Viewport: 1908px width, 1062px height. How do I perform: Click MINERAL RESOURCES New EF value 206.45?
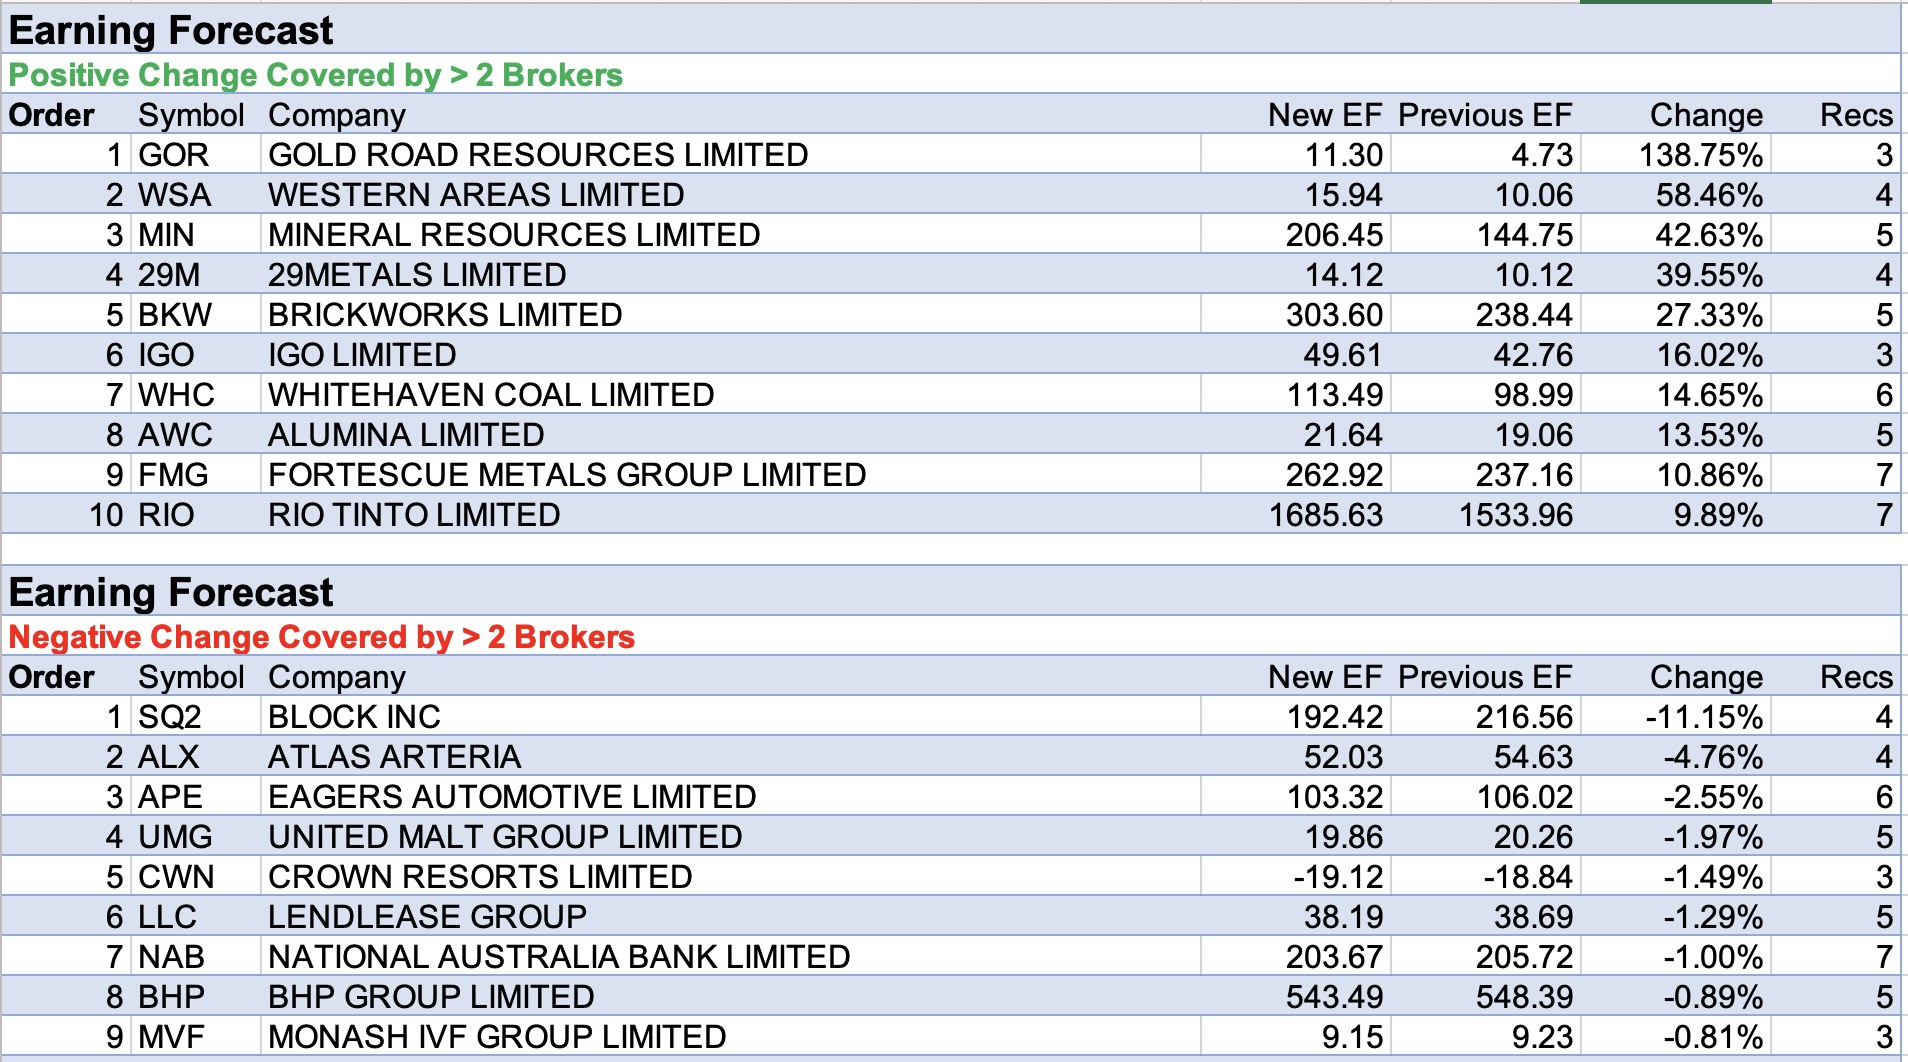1333,235
